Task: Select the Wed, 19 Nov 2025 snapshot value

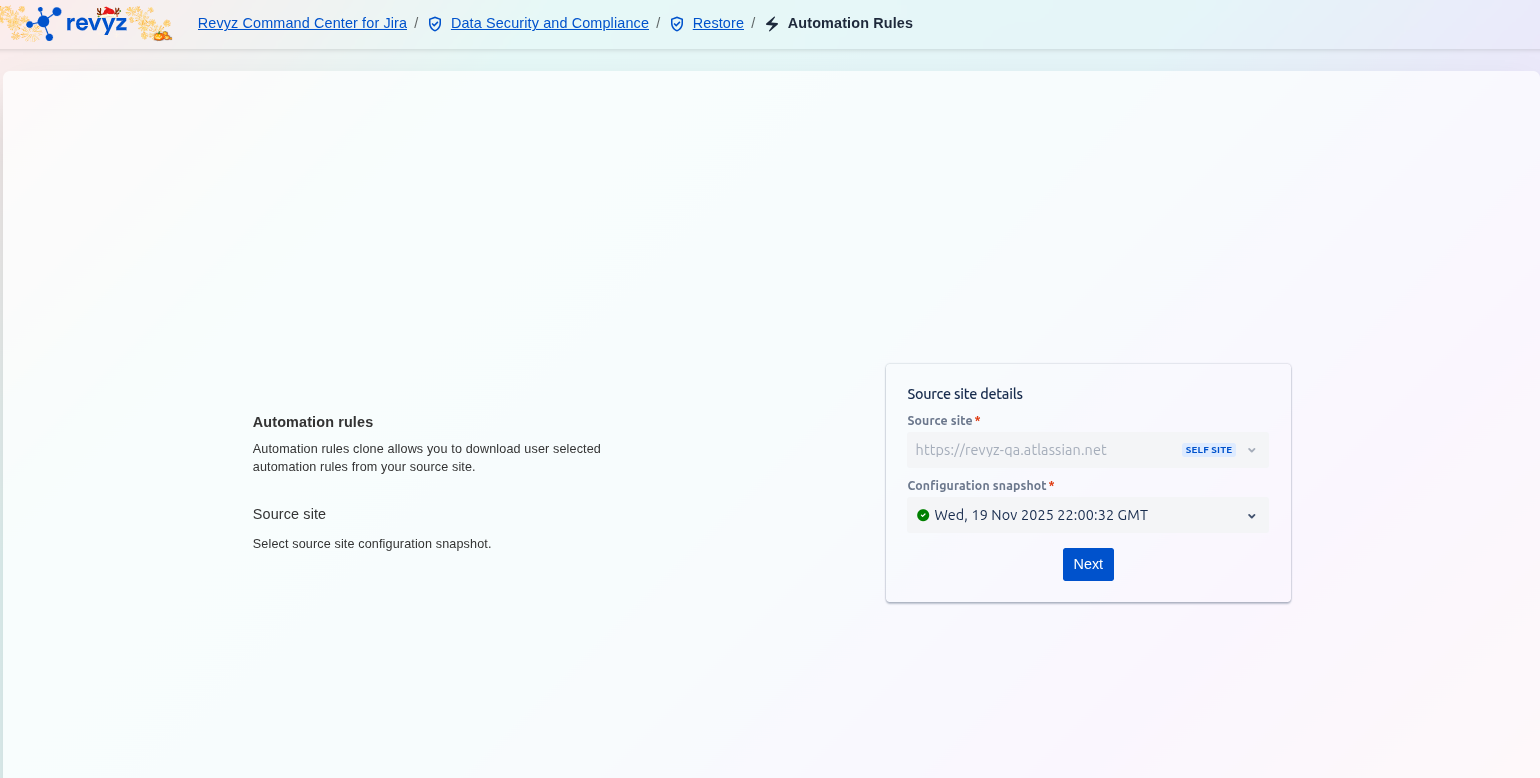Action: [1040, 516]
